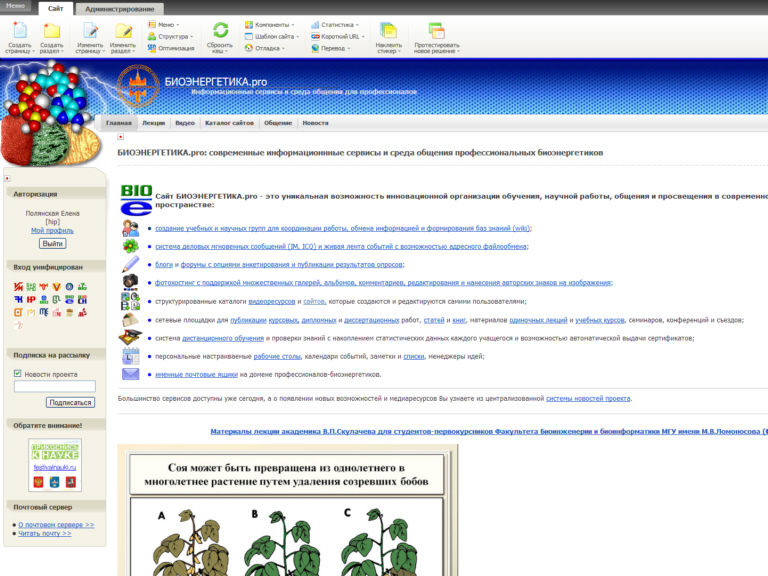Open the фотохостинг link
The width and height of the screenshot is (768, 576).
[383, 283]
